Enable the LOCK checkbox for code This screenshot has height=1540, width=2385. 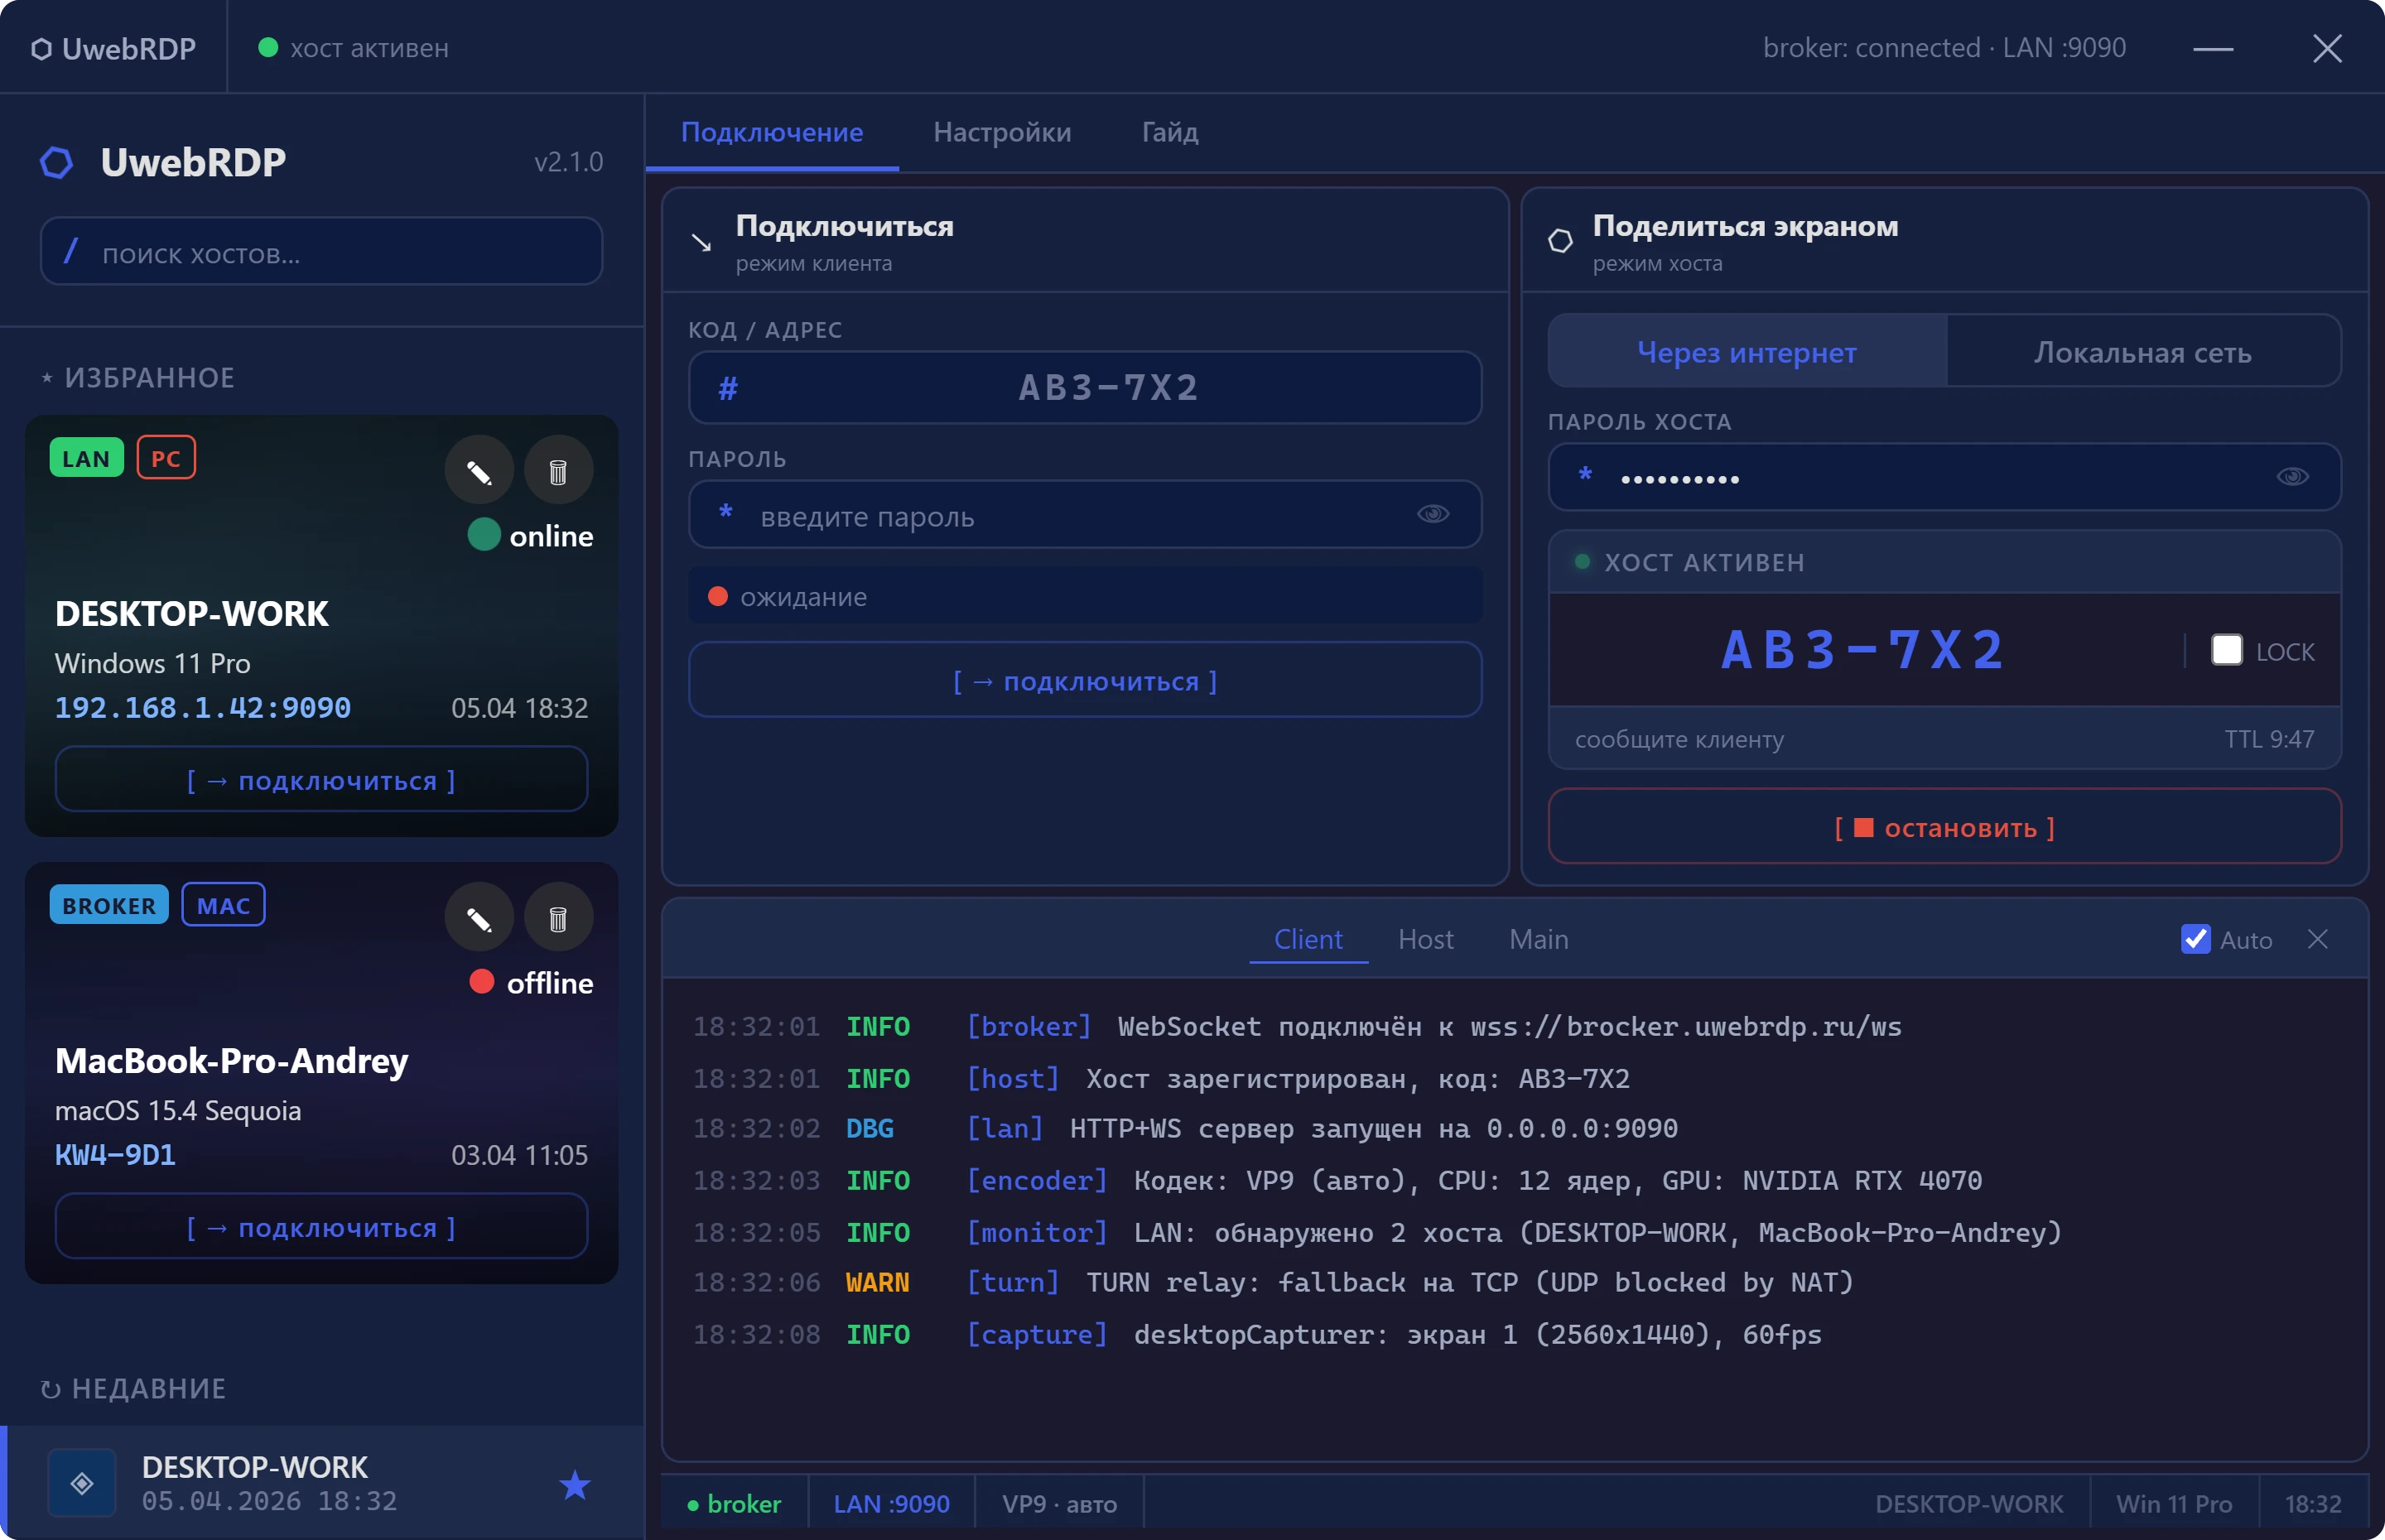[2227, 650]
